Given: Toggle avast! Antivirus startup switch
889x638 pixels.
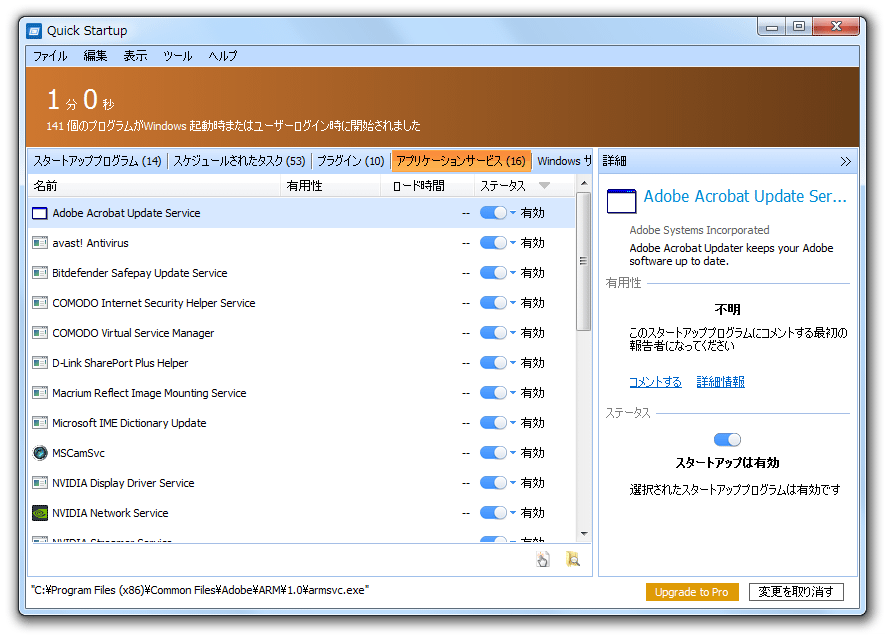Looking at the screenshot, I should tap(493, 243).
